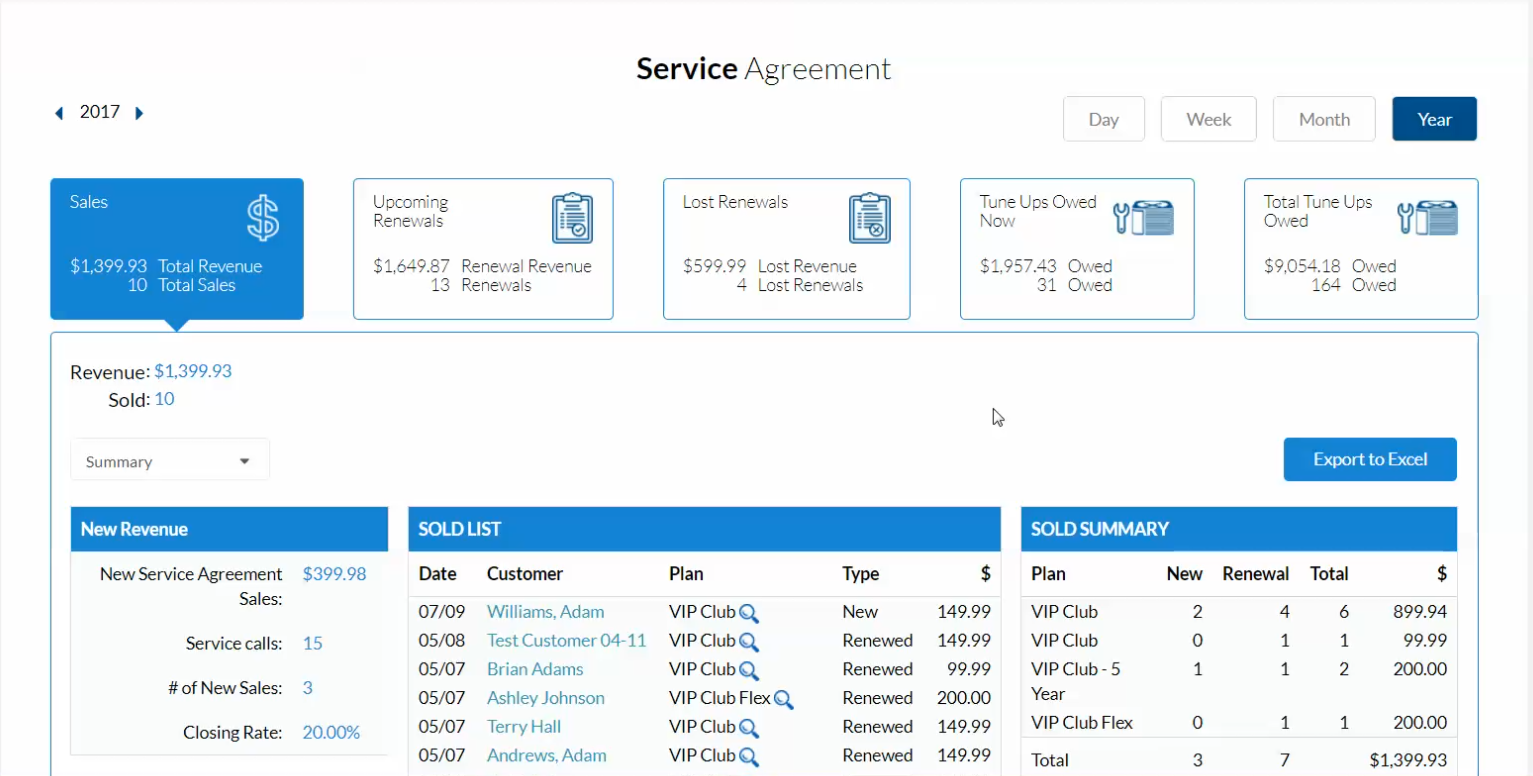
Task: Click the wrench icon on Tune Ups Owed Now
Action: [x=1143, y=216]
